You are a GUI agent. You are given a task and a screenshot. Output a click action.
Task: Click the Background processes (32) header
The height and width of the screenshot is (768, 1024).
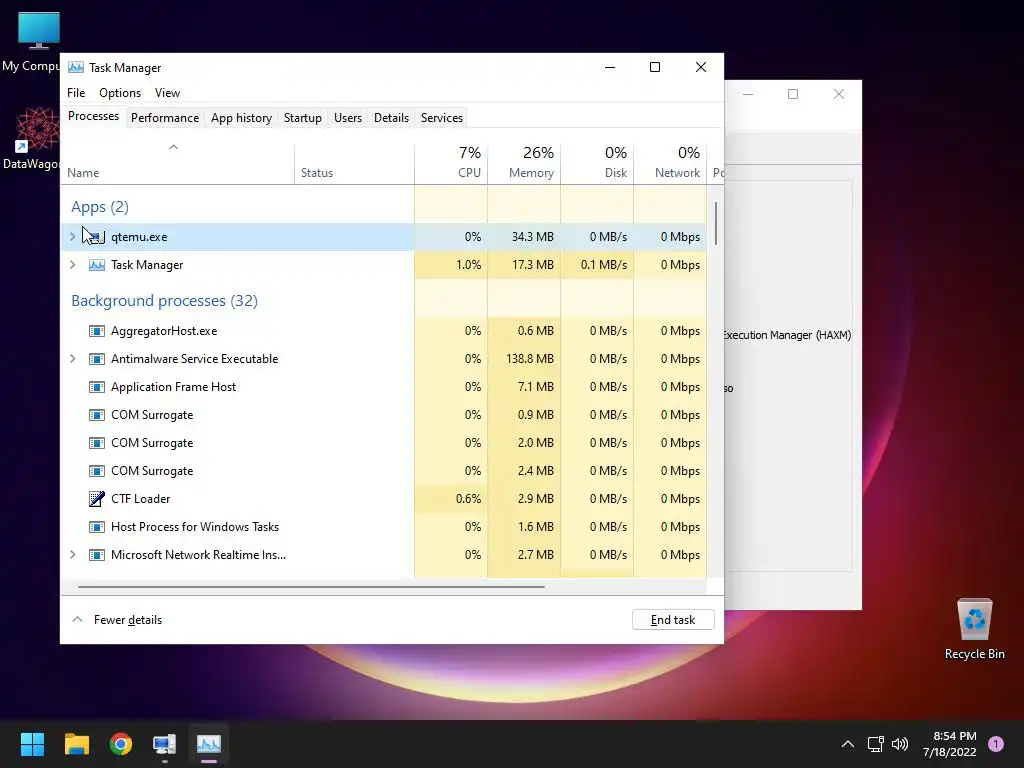pyautogui.click(x=164, y=301)
